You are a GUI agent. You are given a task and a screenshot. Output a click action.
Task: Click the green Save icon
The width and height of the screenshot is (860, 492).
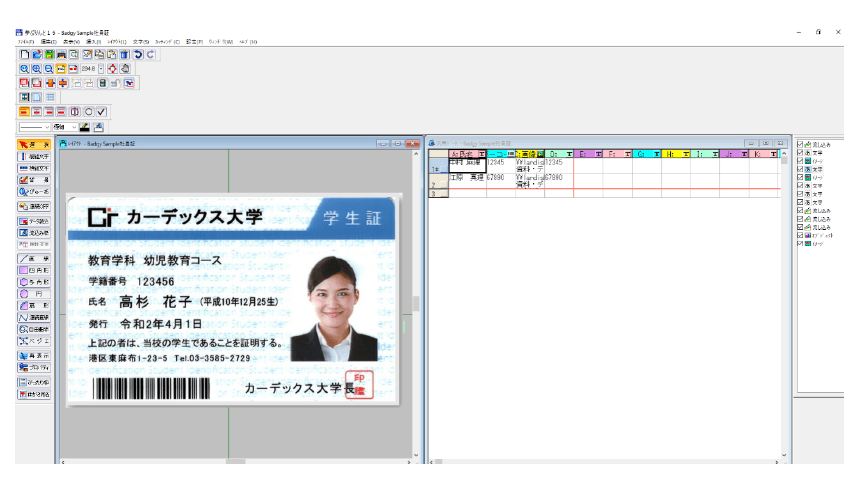(48, 54)
